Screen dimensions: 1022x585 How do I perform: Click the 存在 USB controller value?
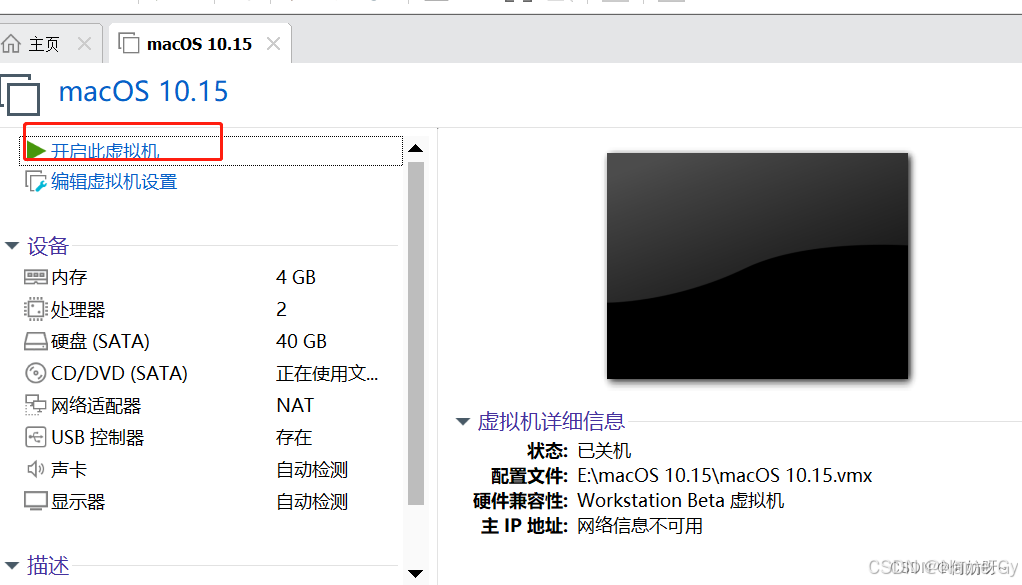coord(294,437)
